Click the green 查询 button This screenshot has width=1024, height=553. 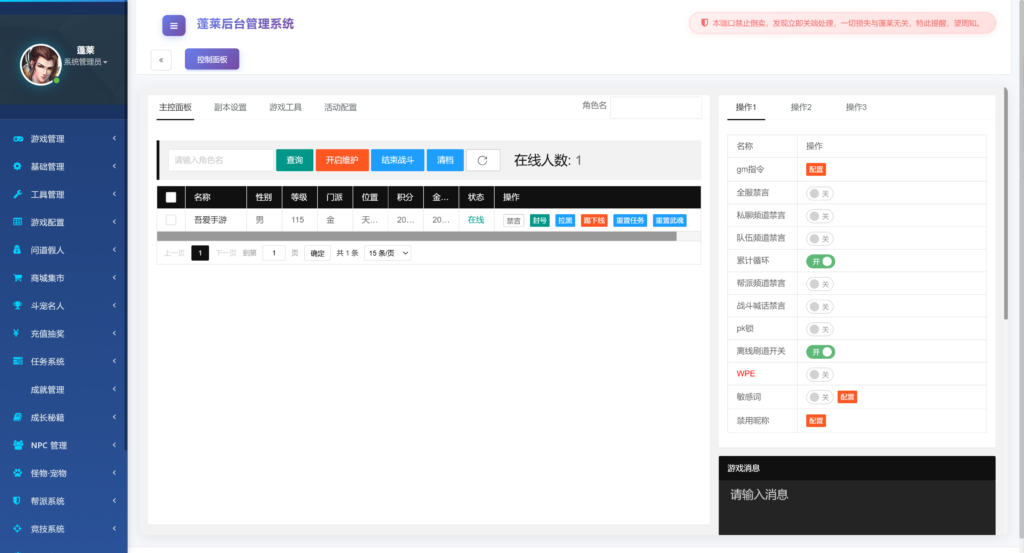click(x=295, y=161)
